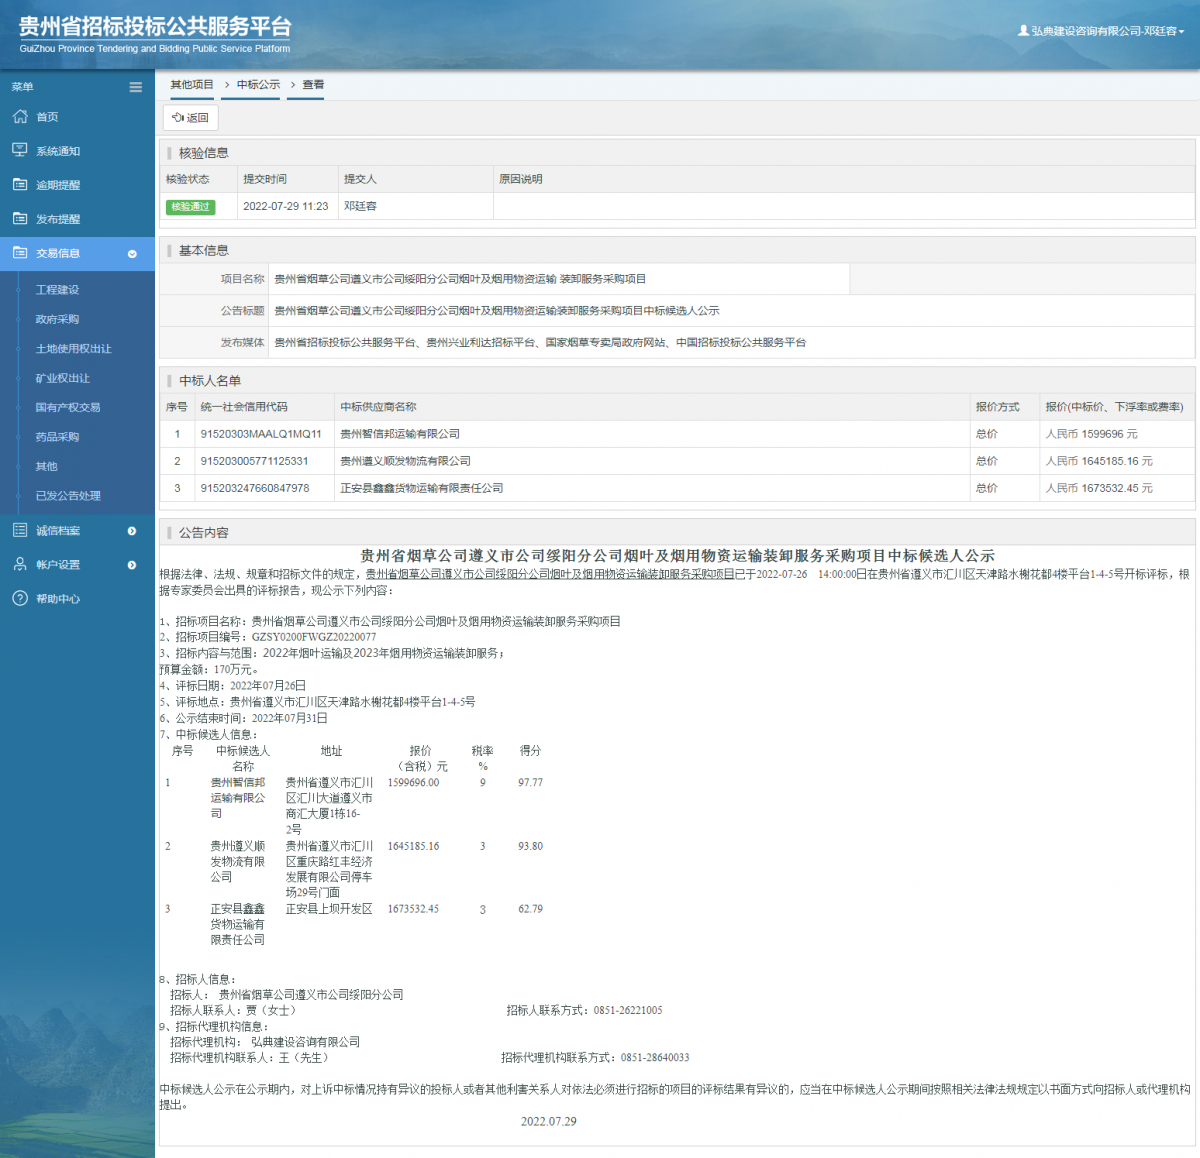Select 国有产权交易 submenu item
Viewport: 1200px width, 1158px height.
[x=67, y=407]
